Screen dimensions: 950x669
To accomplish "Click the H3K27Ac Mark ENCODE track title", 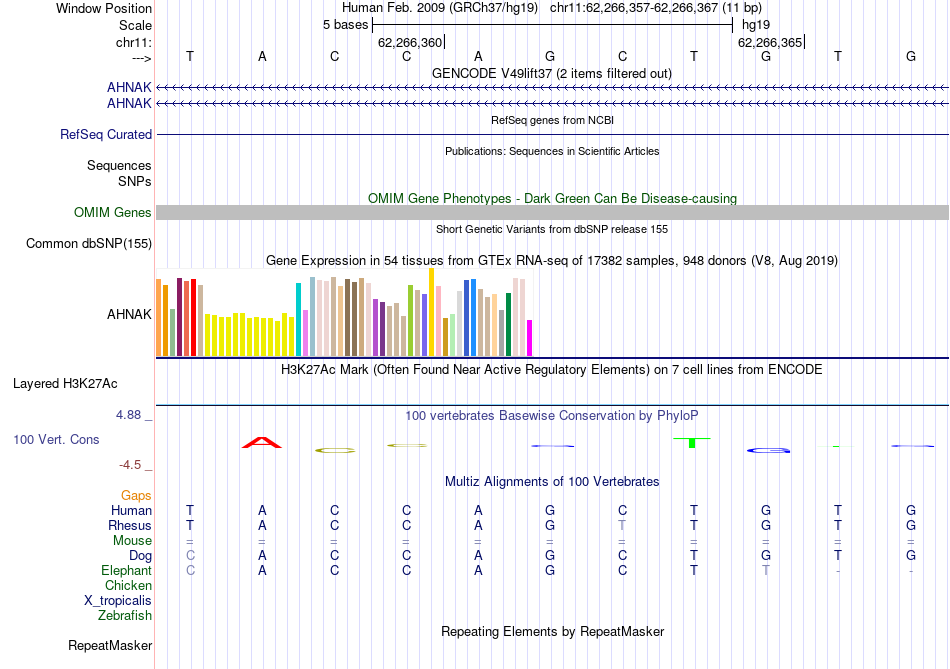I will click(x=552, y=370).
